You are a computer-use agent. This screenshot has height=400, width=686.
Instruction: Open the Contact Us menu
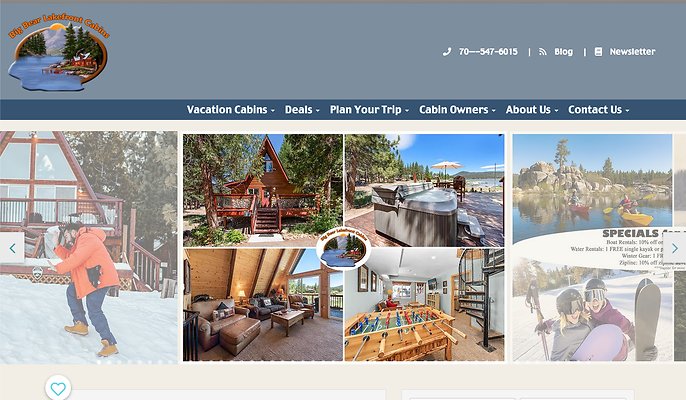coord(598,110)
